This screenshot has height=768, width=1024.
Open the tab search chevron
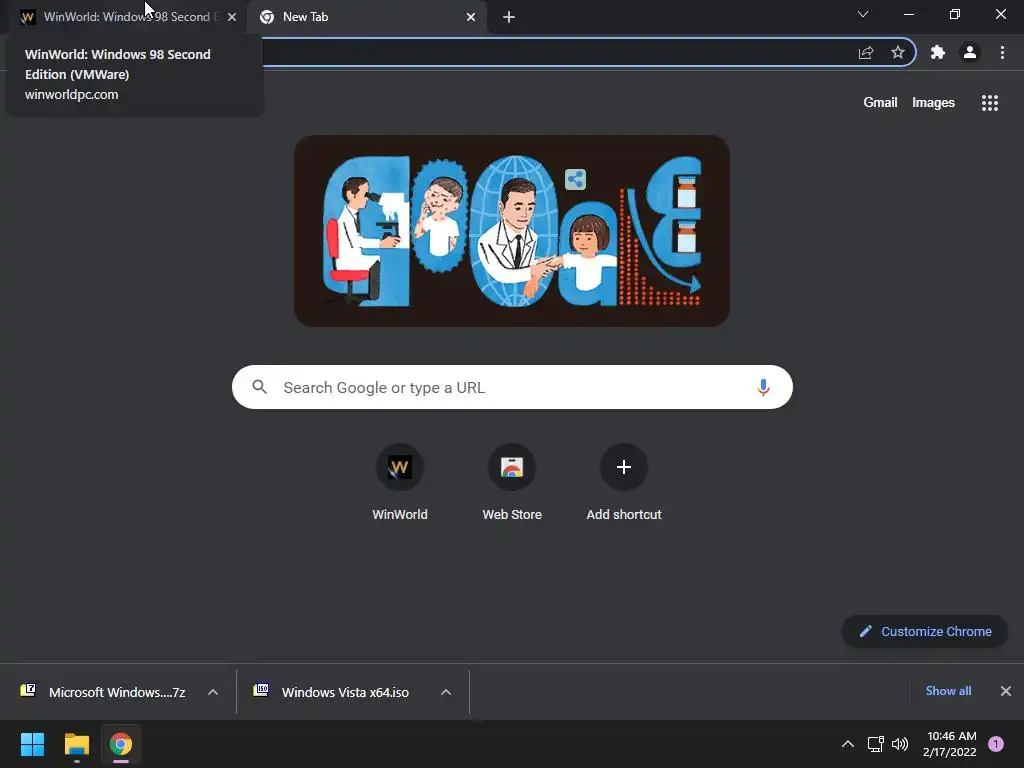point(863,14)
